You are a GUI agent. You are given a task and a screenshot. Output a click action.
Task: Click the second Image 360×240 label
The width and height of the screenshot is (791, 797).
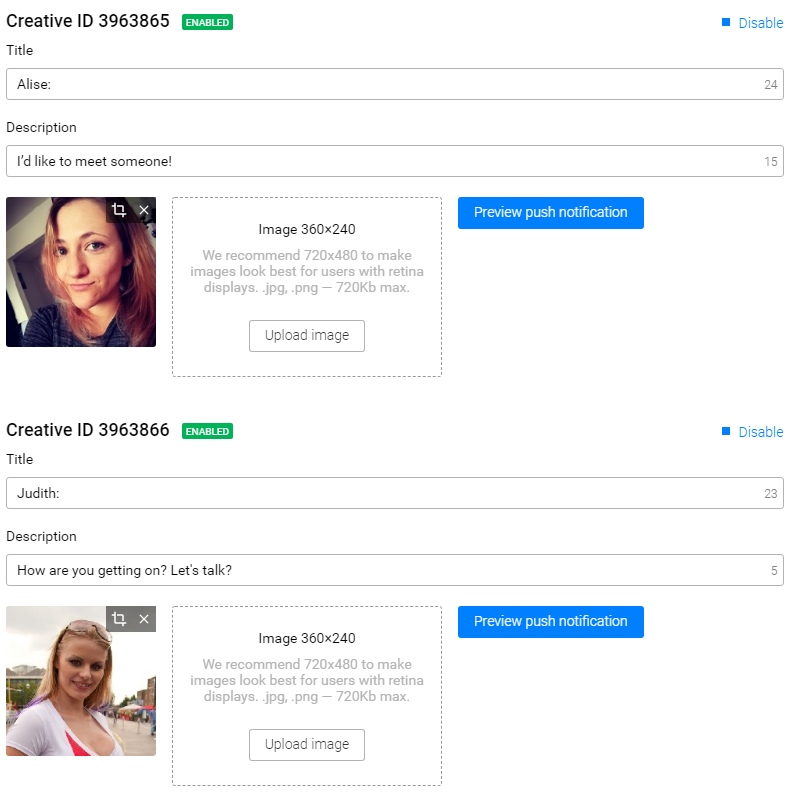click(x=307, y=638)
